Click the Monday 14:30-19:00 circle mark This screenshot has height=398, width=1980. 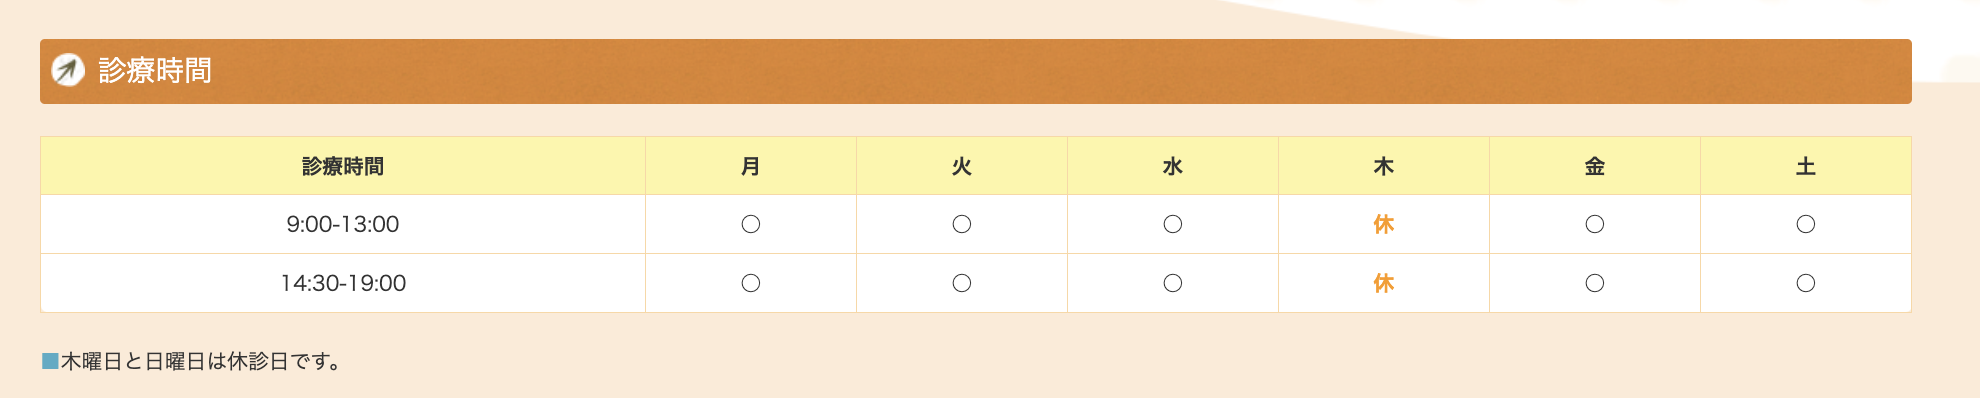tap(751, 283)
